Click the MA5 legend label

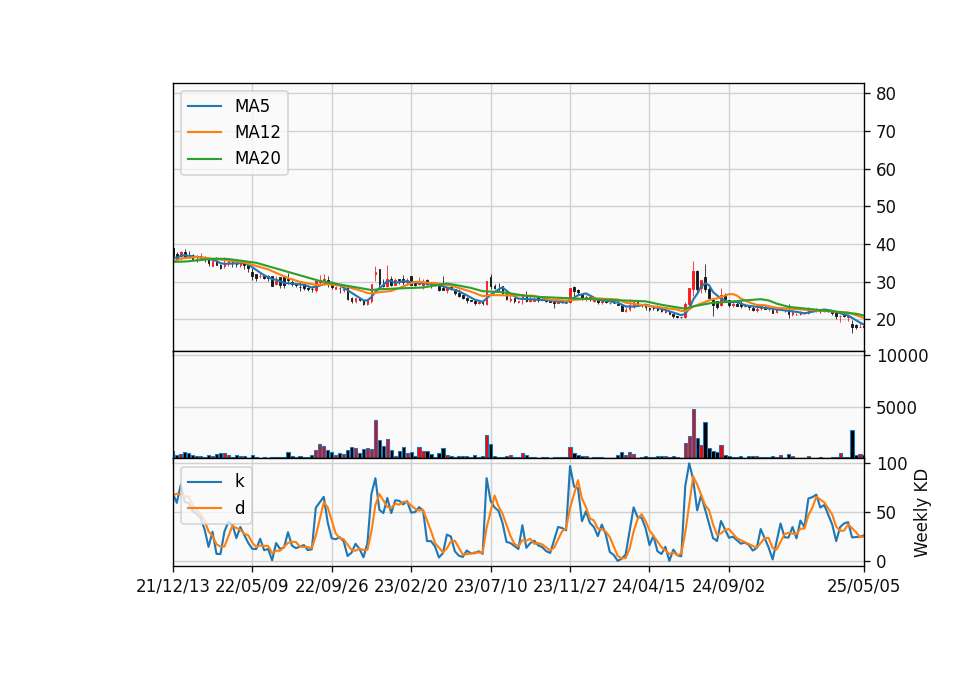point(252,106)
